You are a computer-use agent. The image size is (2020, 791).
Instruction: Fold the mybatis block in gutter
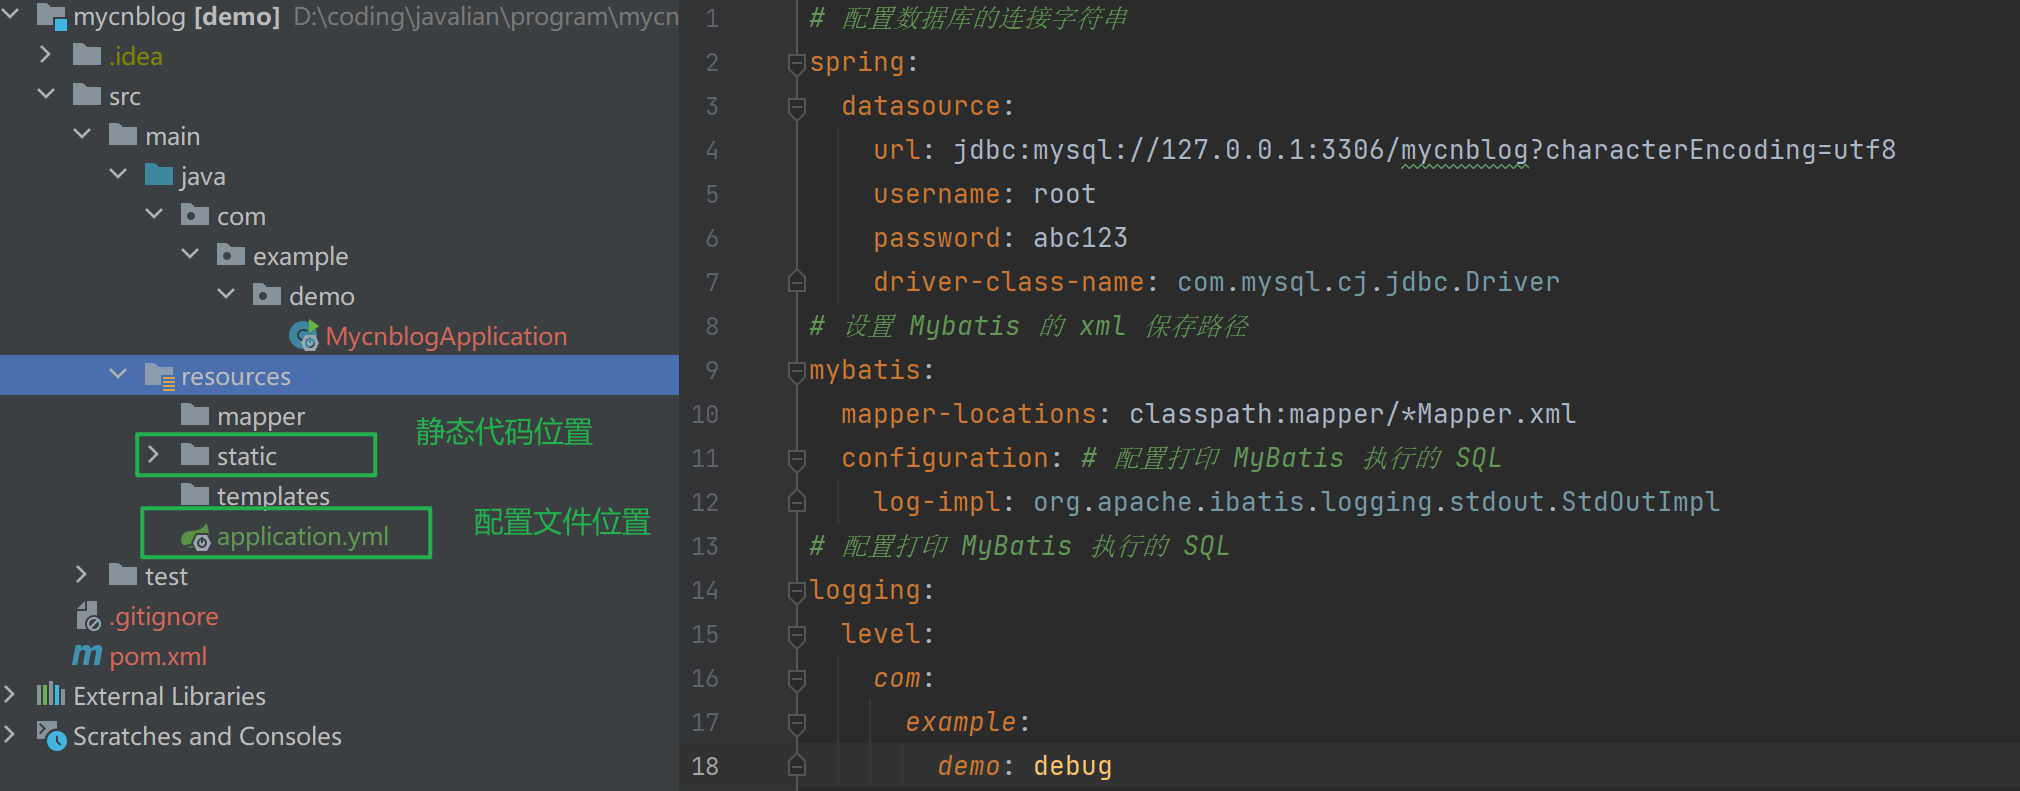pos(797,372)
